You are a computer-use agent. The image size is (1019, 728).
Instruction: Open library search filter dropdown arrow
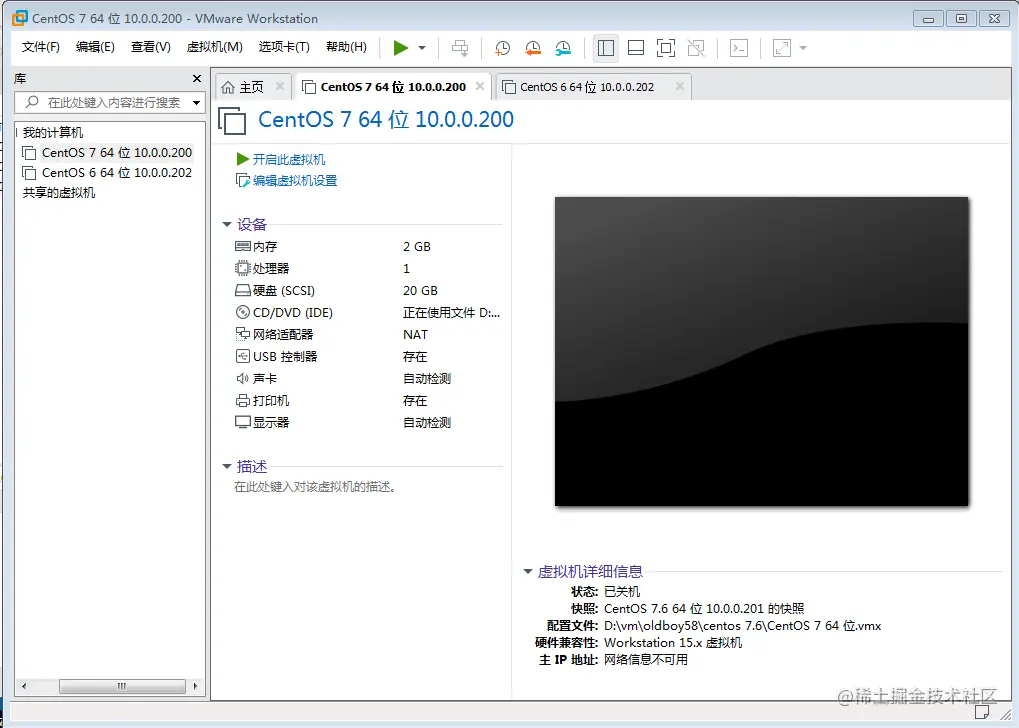coord(196,103)
